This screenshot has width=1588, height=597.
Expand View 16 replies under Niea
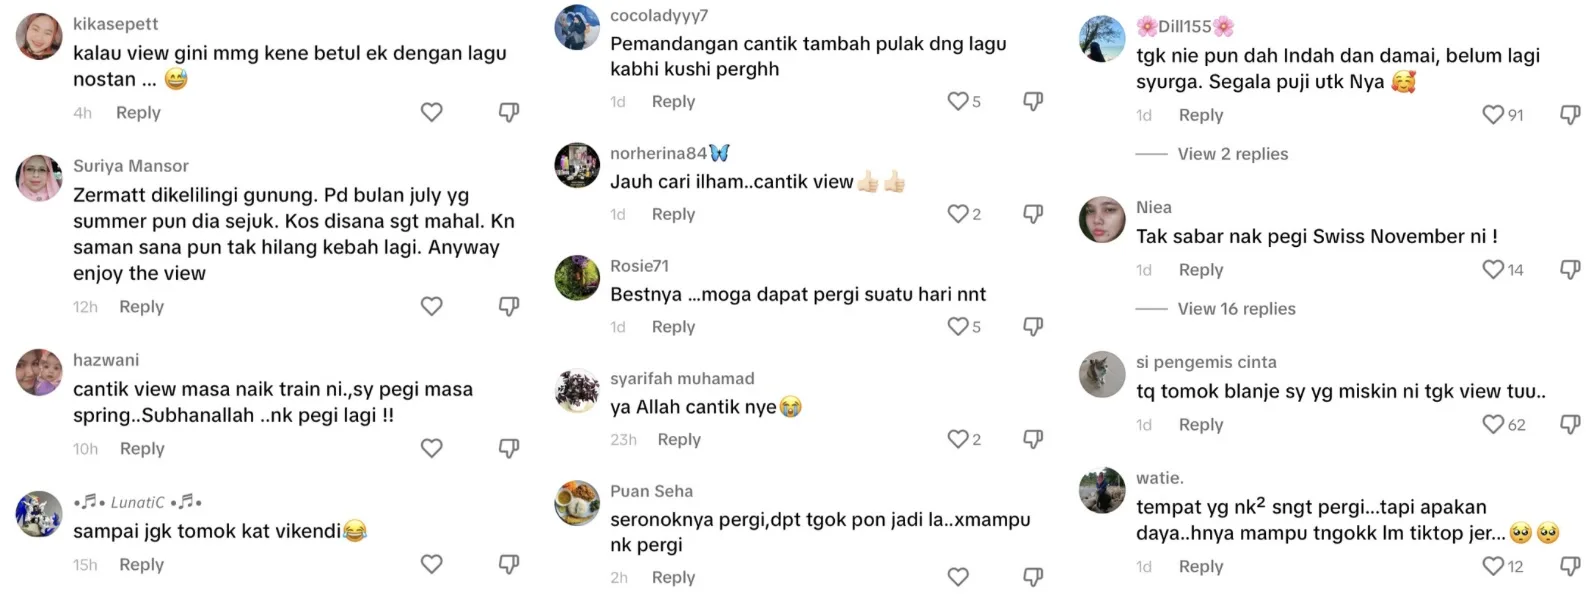[x=1236, y=309]
